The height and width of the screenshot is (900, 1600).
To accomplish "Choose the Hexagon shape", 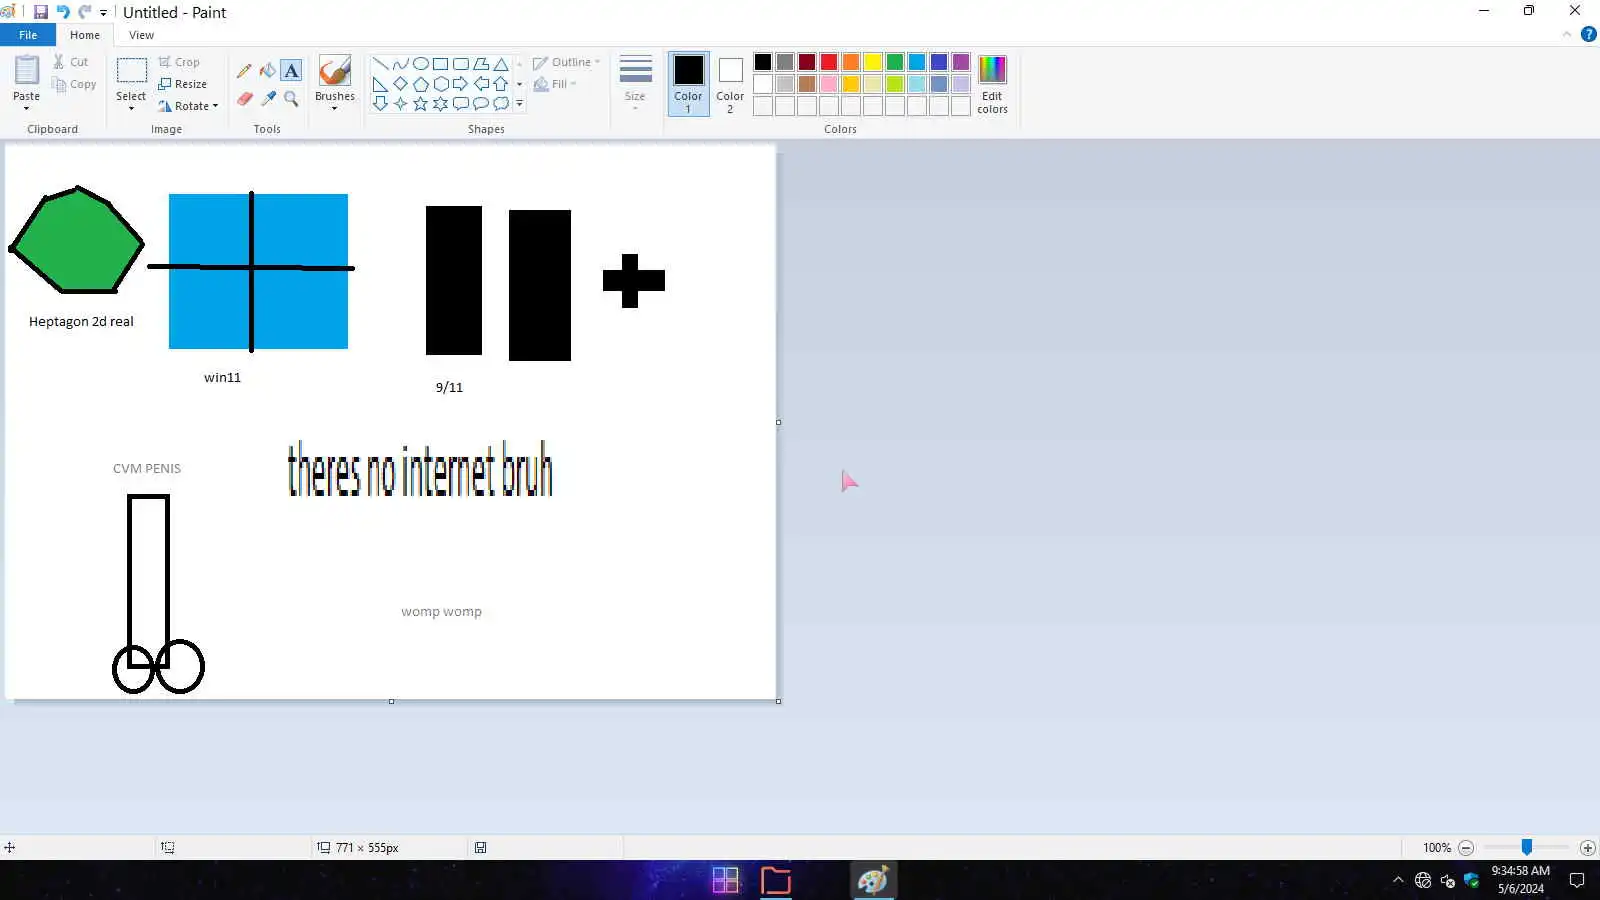I will click(x=441, y=84).
